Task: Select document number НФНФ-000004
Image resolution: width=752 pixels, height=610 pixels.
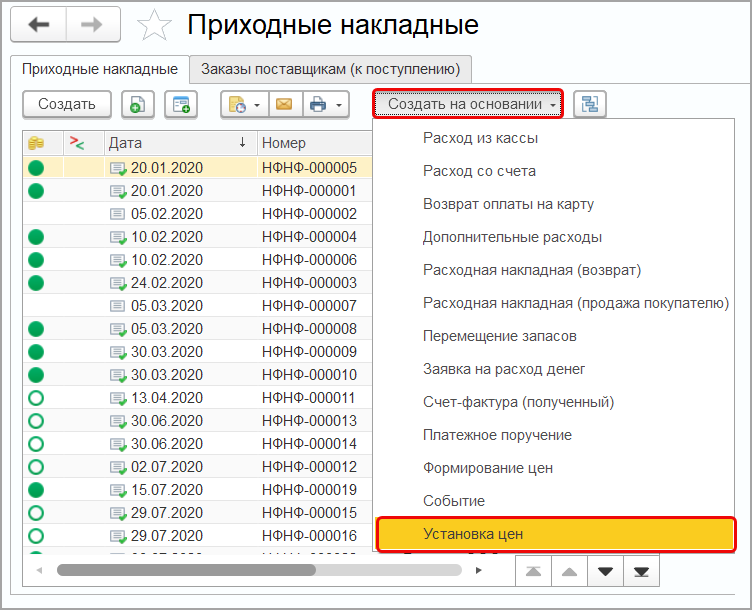Action: [309, 237]
